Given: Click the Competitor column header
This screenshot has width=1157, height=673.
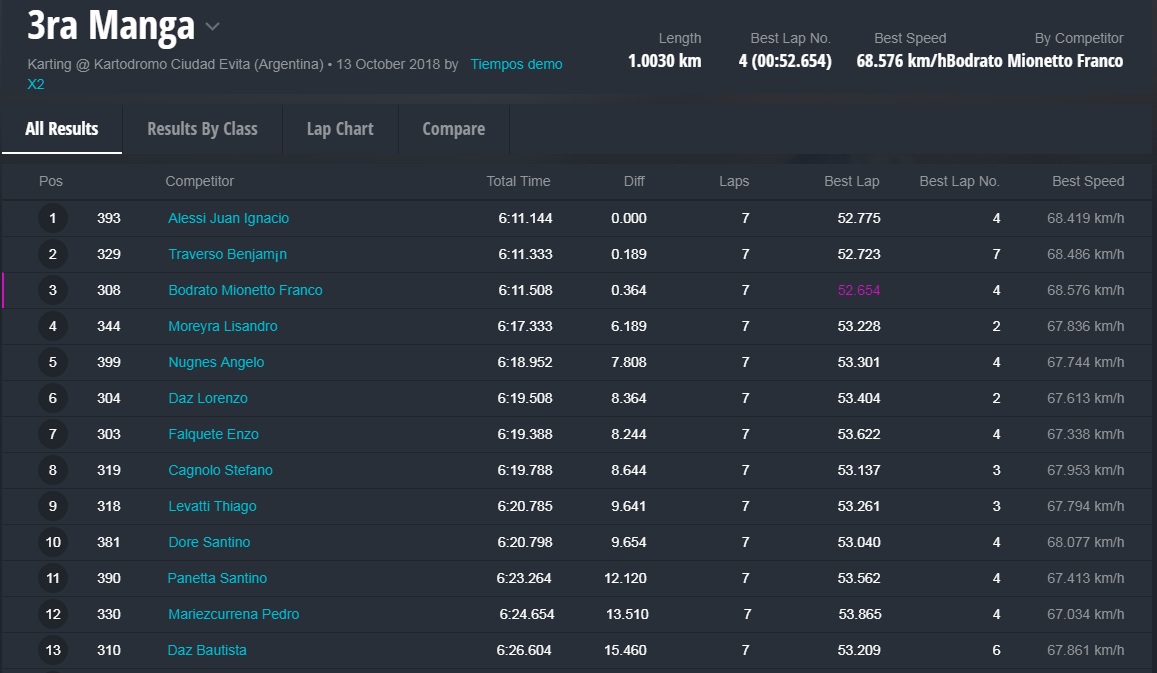Looking at the screenshot, I should click(200, 181).
